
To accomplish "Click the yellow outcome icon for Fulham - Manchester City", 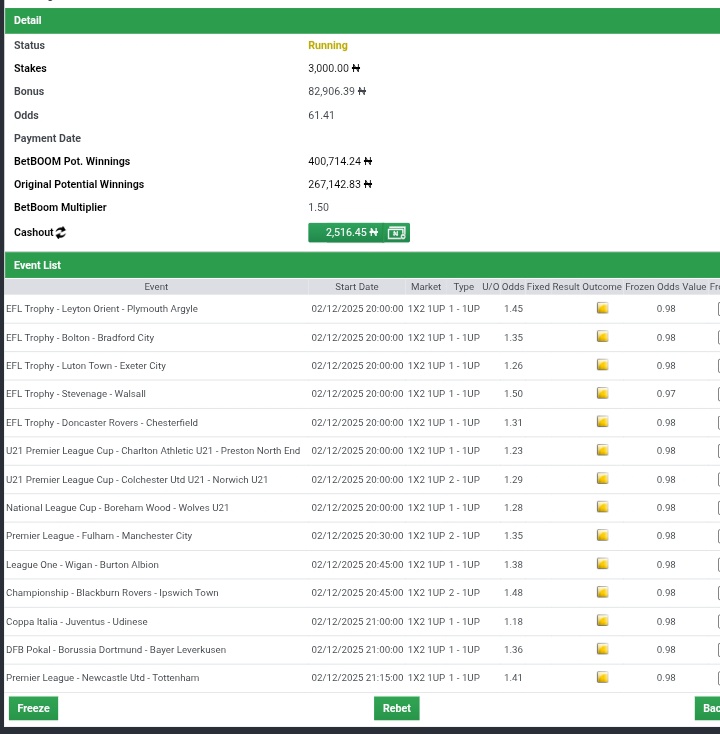I will [602, 535].
